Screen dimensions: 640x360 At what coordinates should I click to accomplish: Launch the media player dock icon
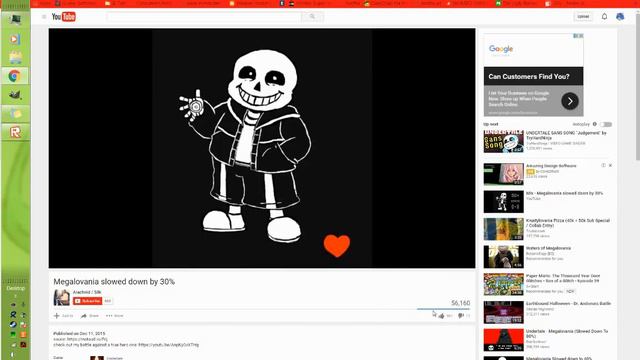coord(15,39)
